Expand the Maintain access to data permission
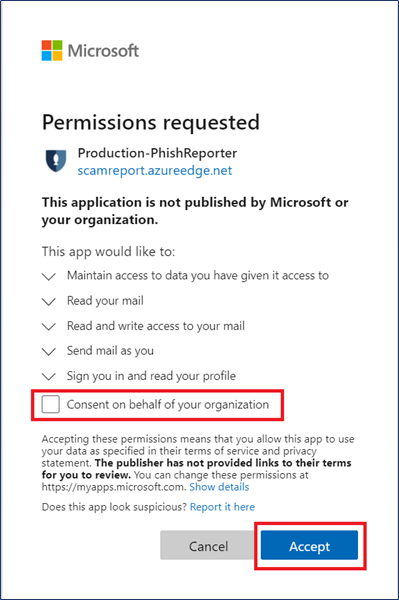399x600 pixels. [x=49, y=276]
